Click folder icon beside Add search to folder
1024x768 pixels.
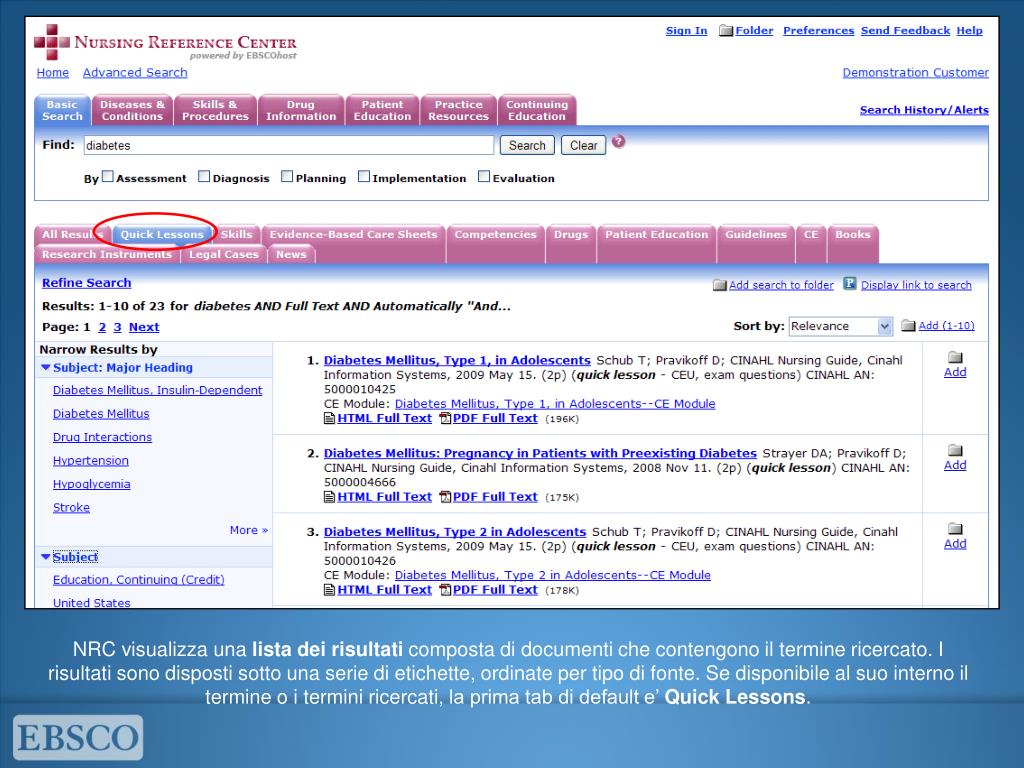pyautogui.click(x=720, y=285)
